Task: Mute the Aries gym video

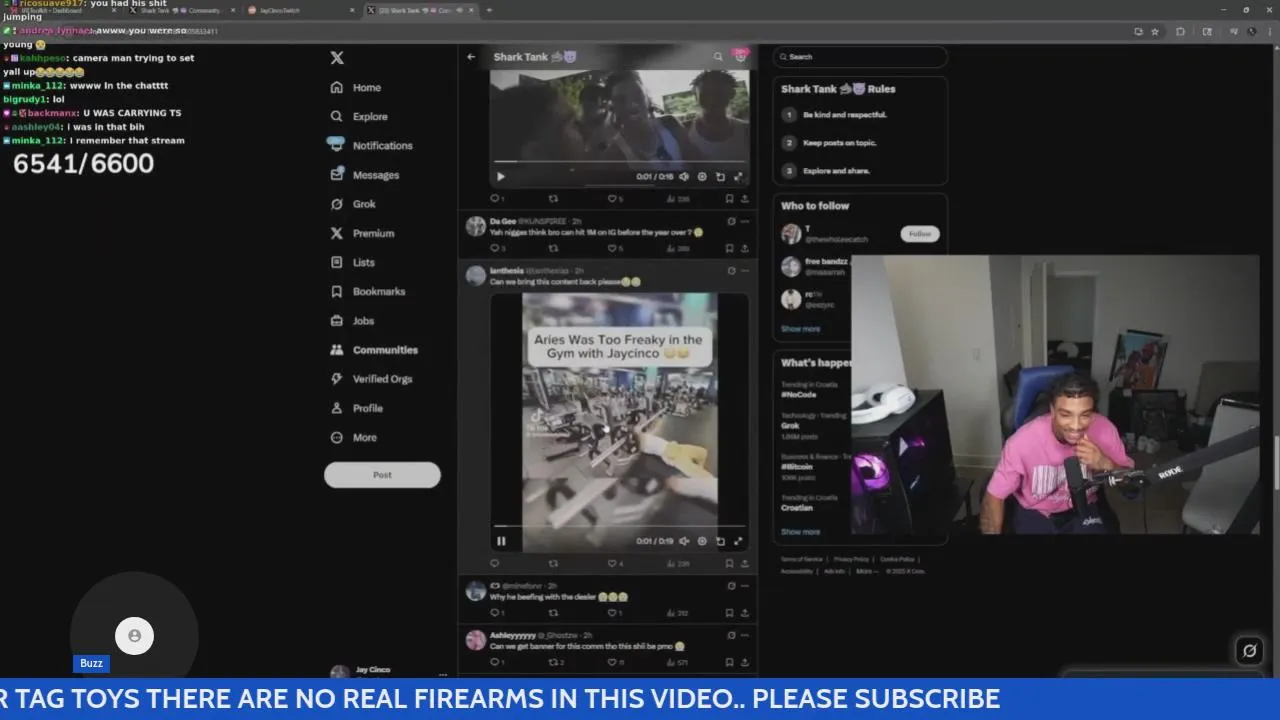Action: (684, 541)
